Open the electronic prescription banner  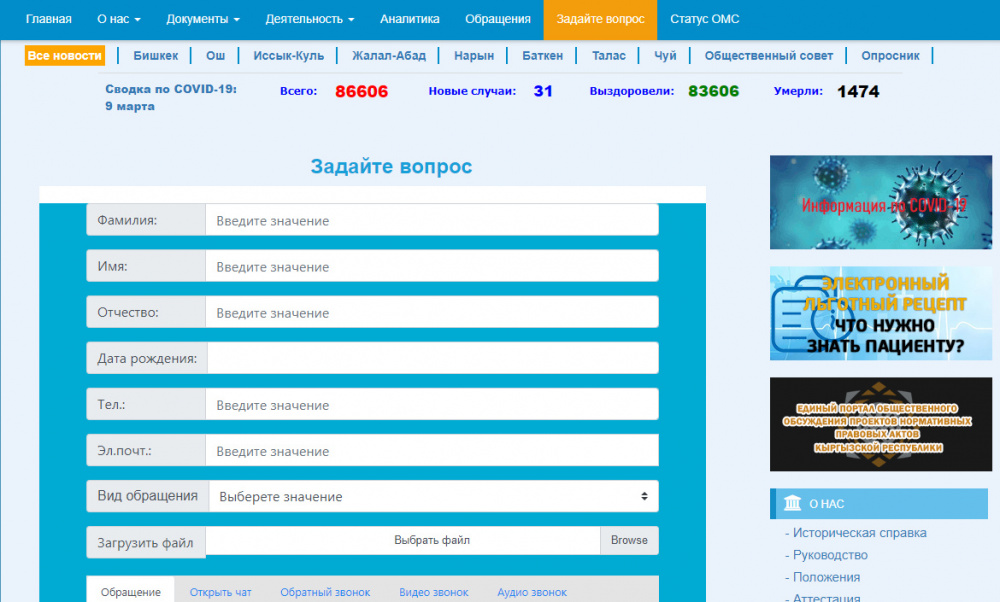click(880, 313)
